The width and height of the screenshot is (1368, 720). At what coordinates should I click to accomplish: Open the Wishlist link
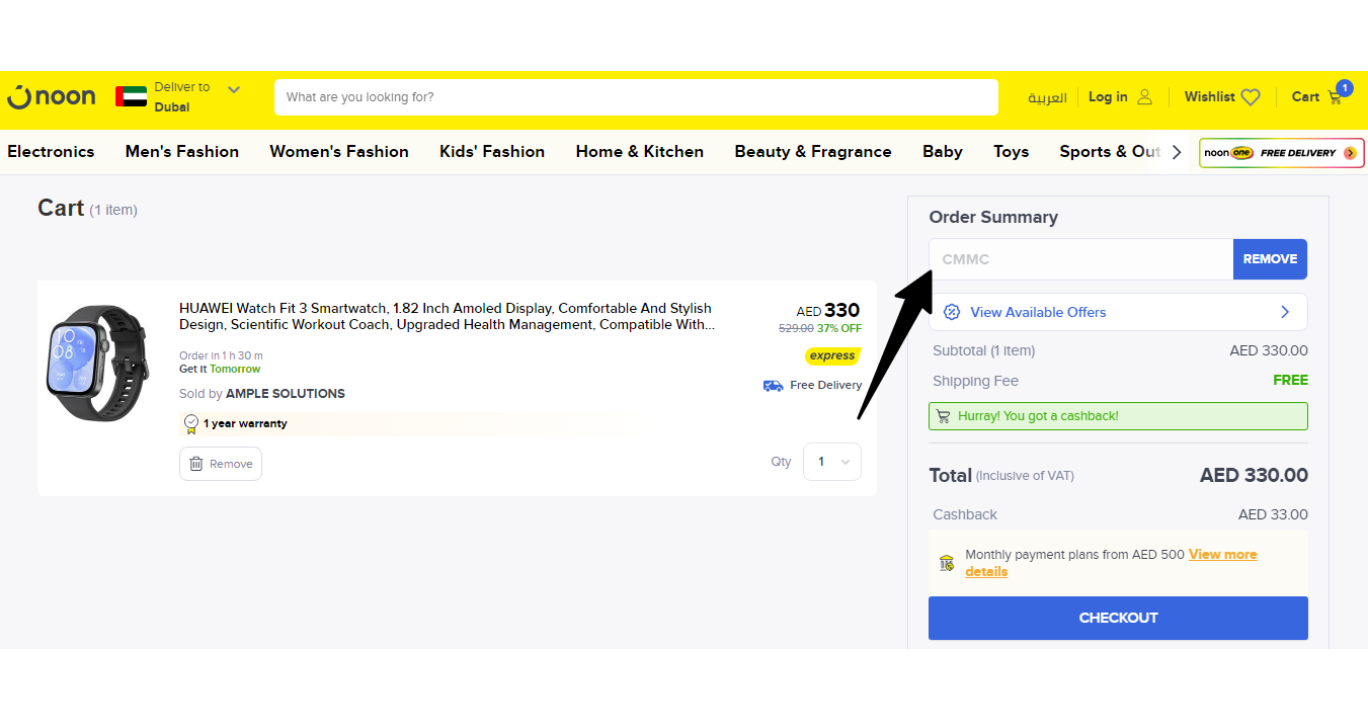point(1210,97)
